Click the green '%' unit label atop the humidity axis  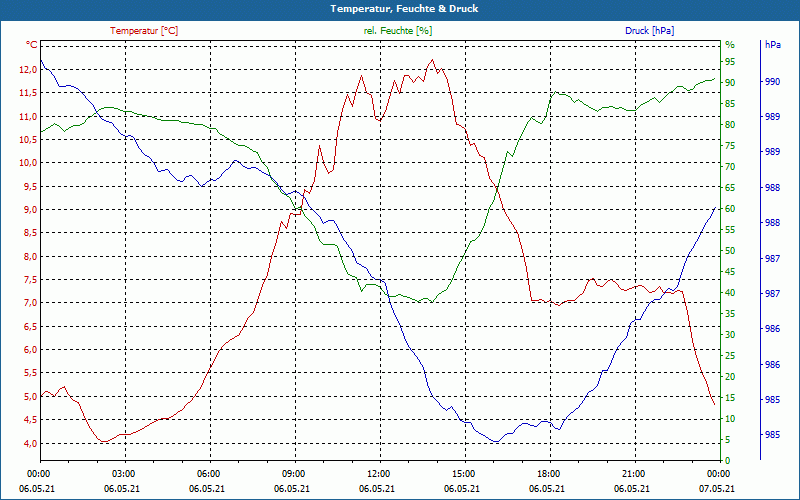tap(730, 45)
